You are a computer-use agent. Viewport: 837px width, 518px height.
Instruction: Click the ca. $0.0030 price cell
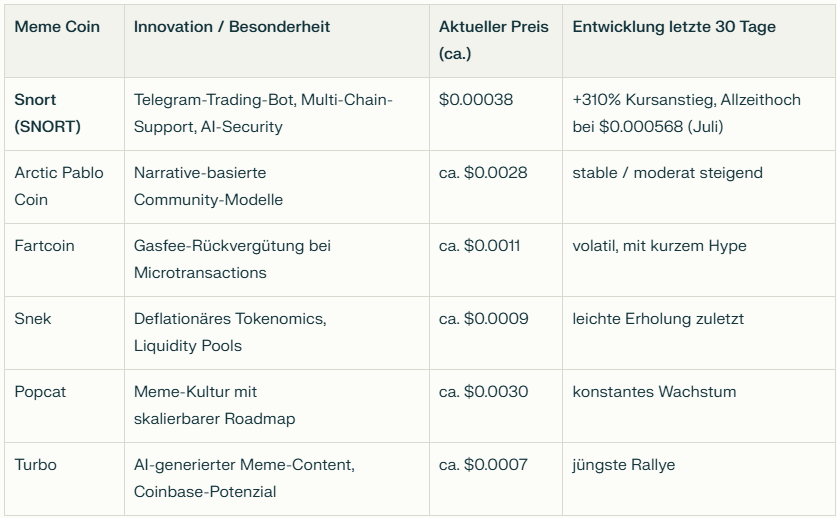[x=483, y=392]
